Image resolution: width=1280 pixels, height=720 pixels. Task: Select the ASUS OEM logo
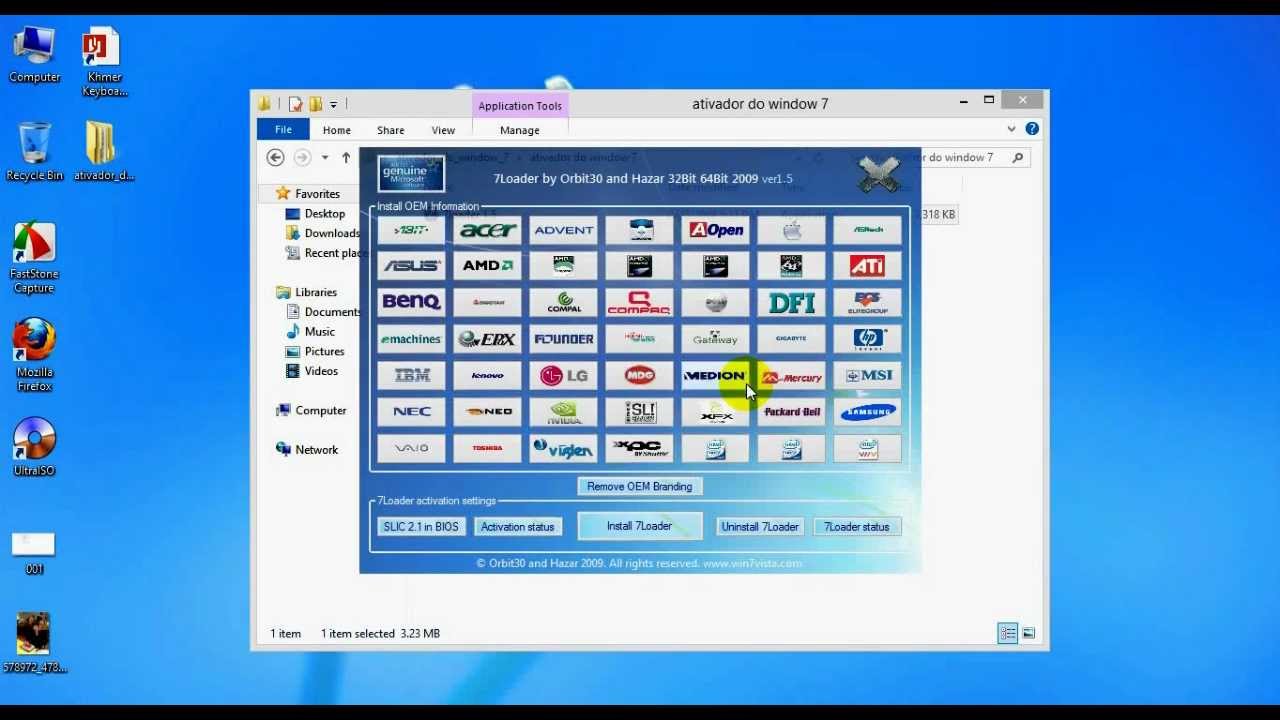(x=411, y=266)
